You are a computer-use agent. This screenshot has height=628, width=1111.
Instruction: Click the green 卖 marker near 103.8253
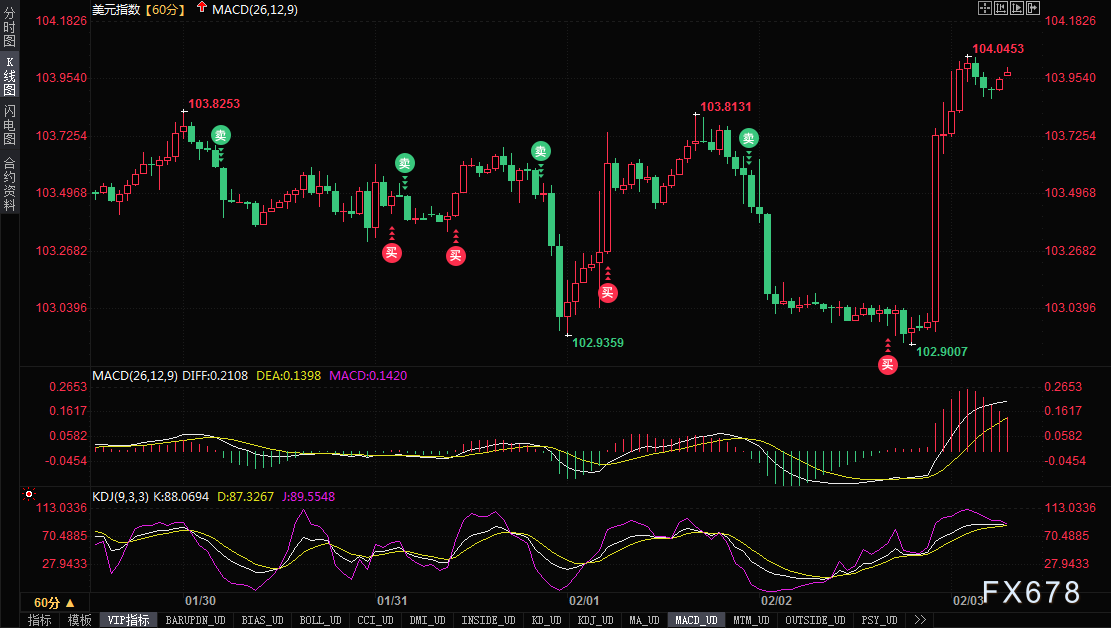pos(220,135)
